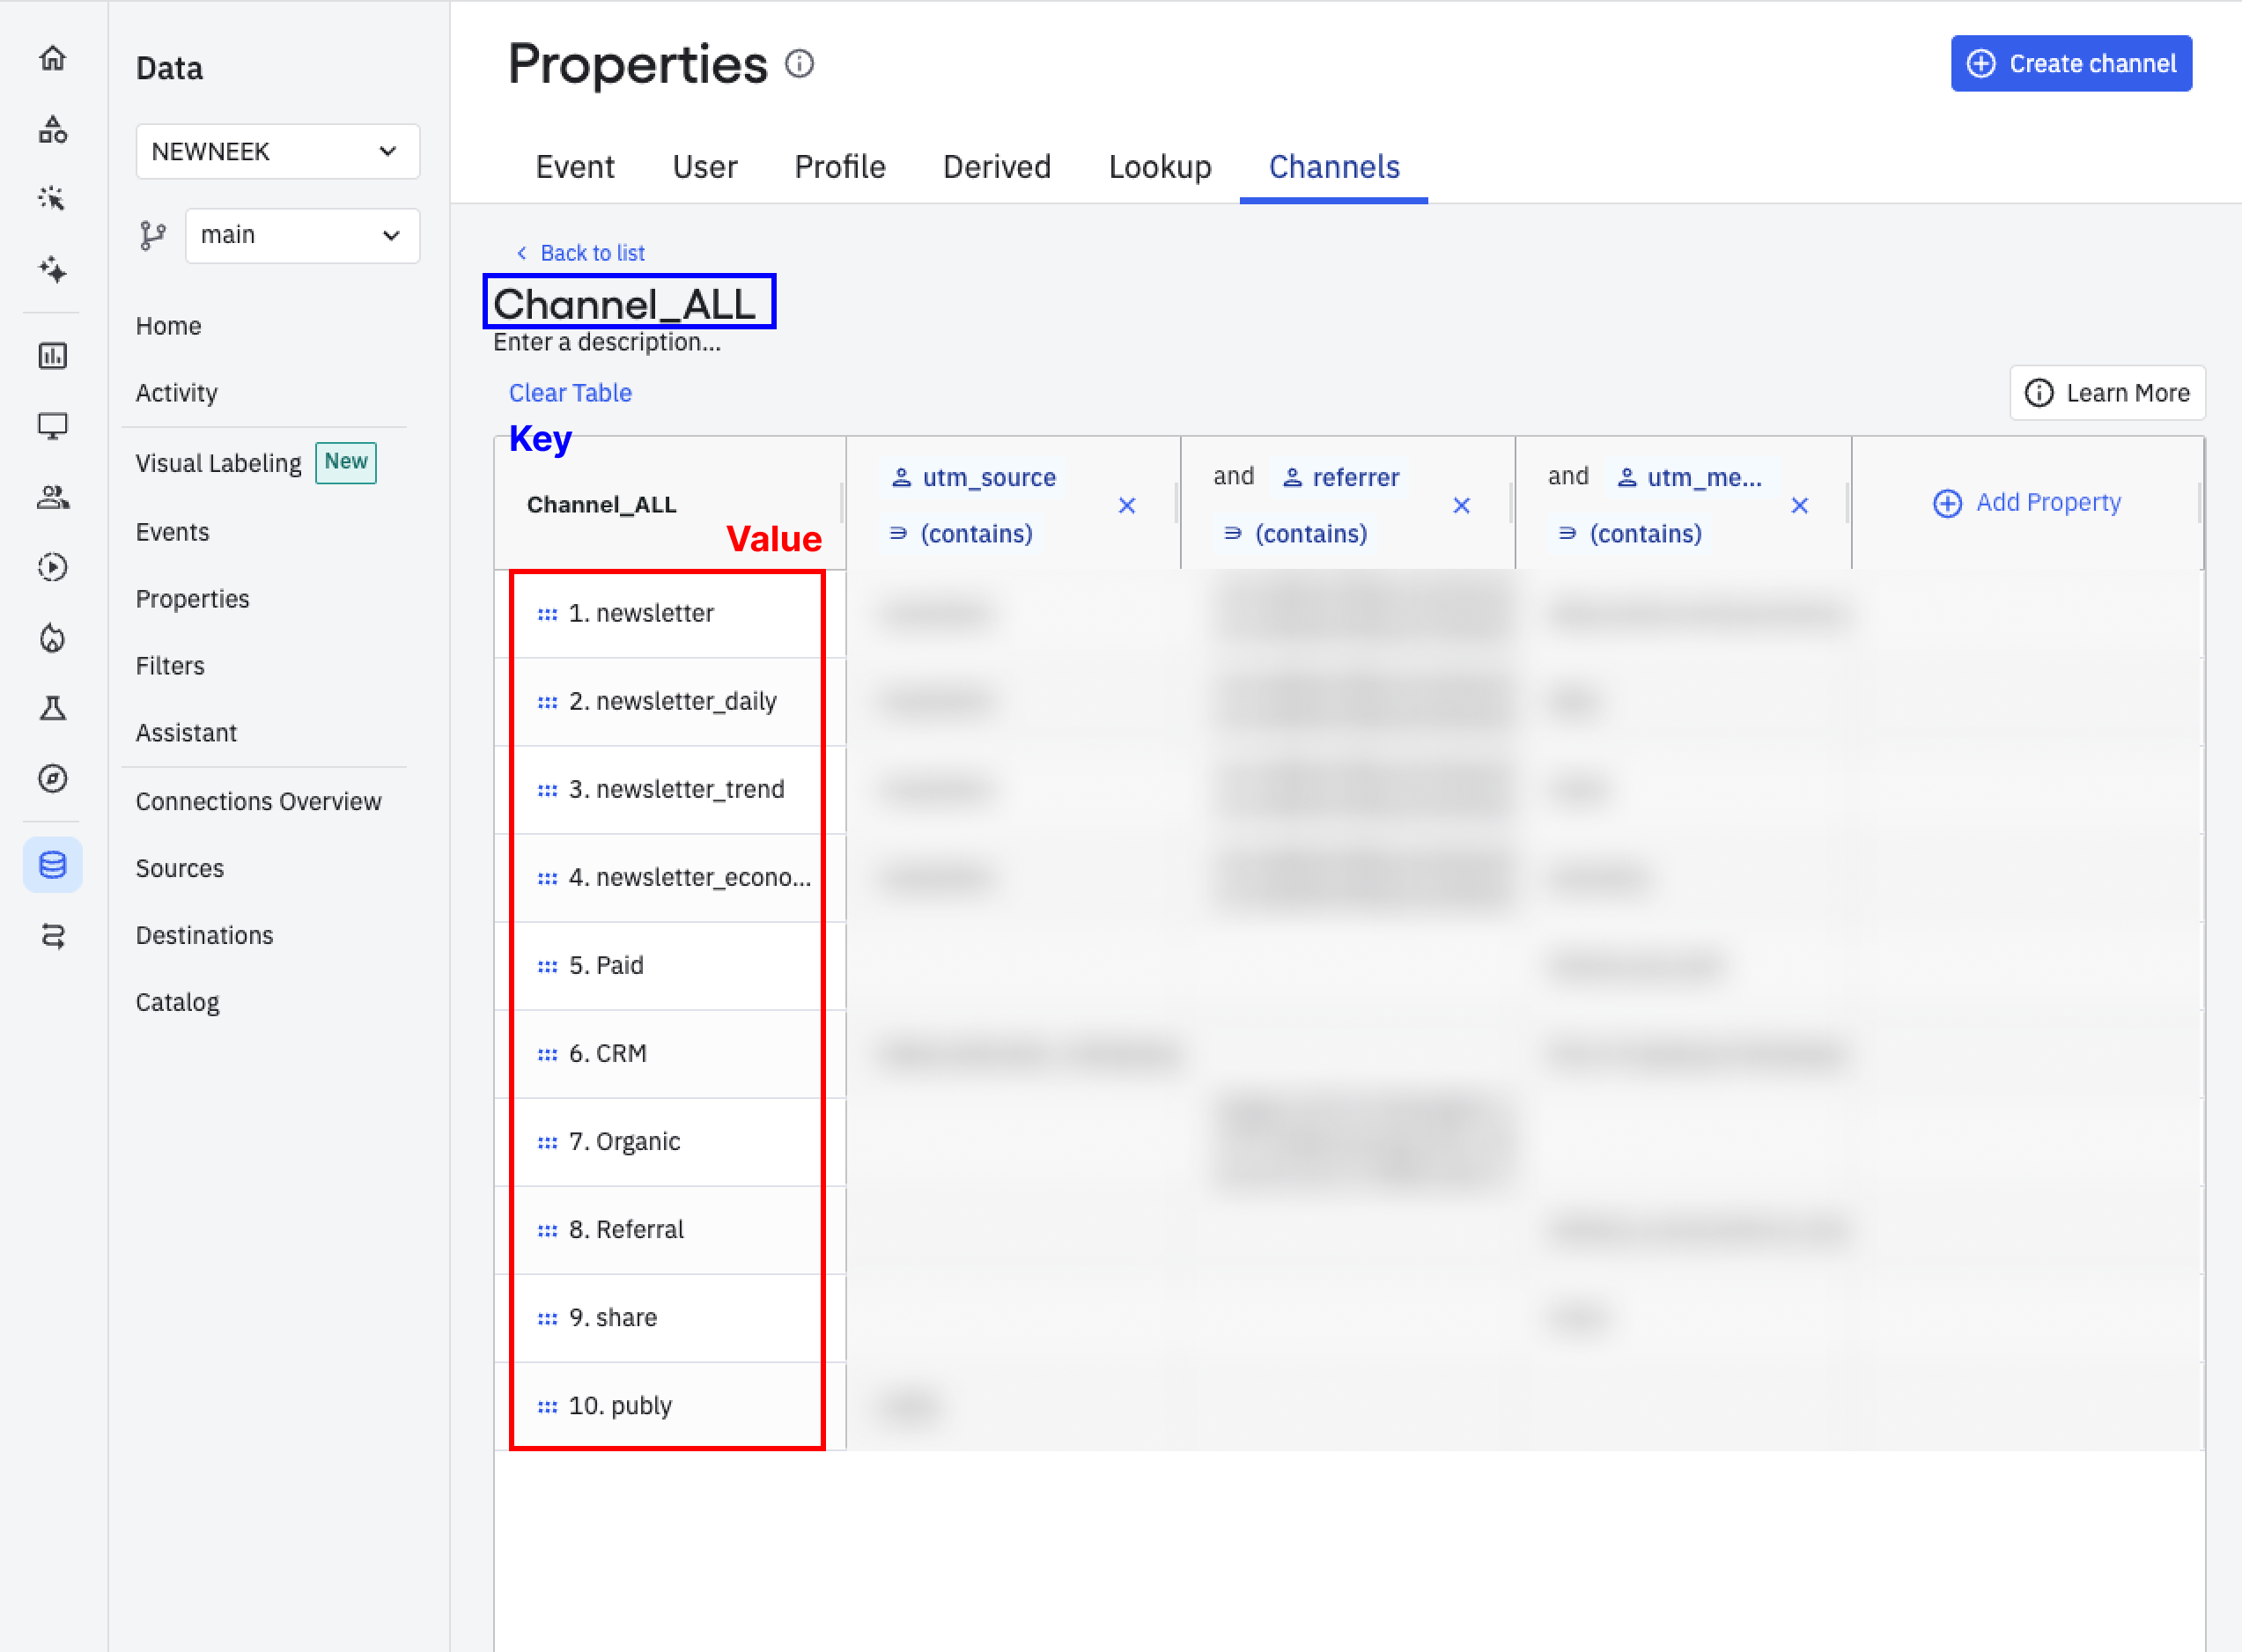Remove the utm_me... property column
This screenshot has height=1652, width=2242.
[1799, 506]
